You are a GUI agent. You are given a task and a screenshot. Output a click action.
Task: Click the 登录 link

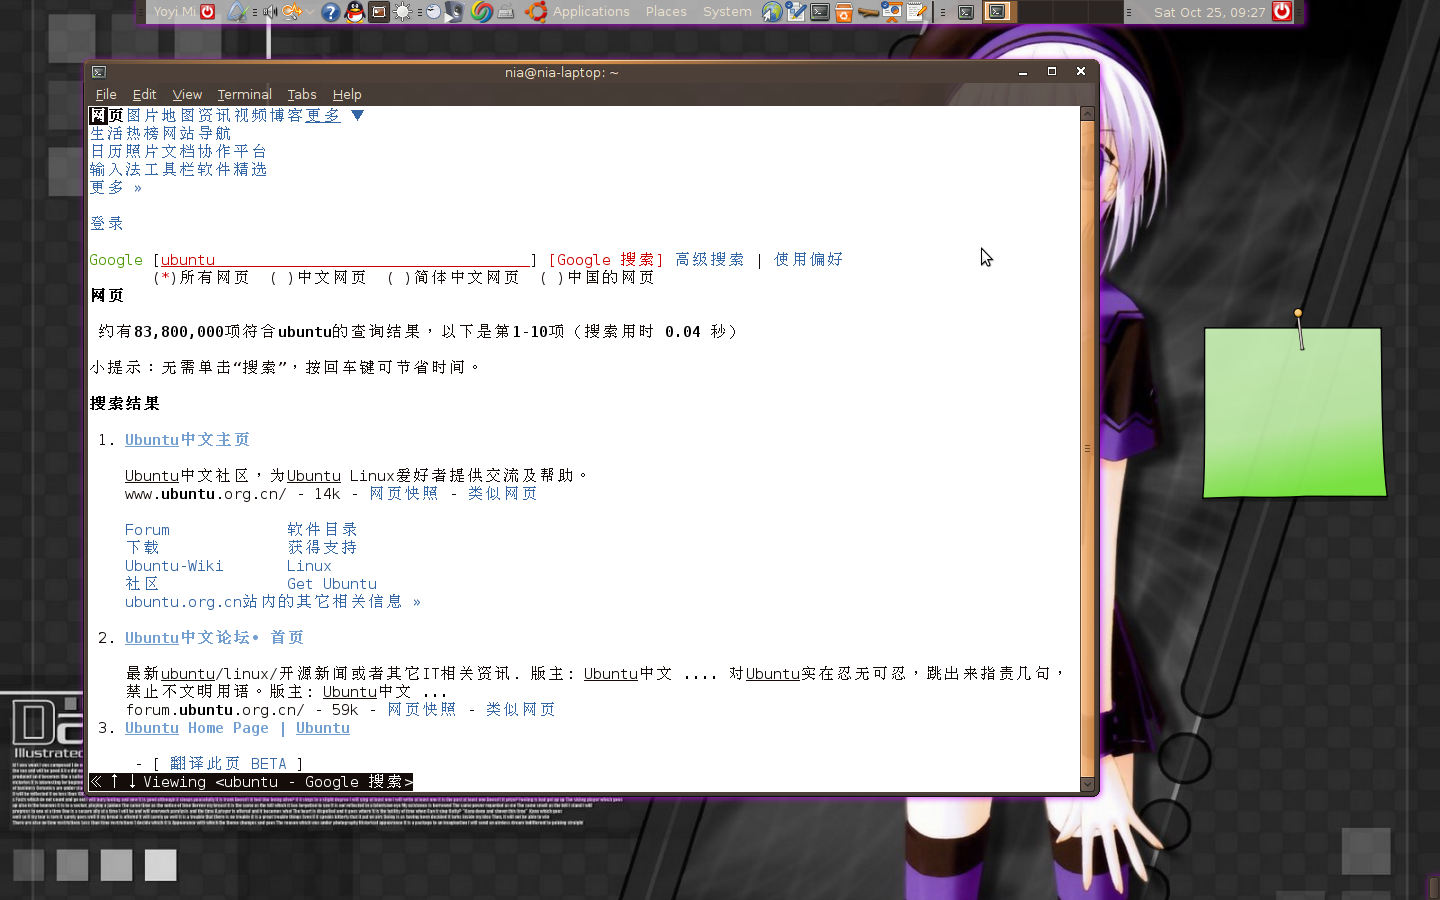point(107,224)
